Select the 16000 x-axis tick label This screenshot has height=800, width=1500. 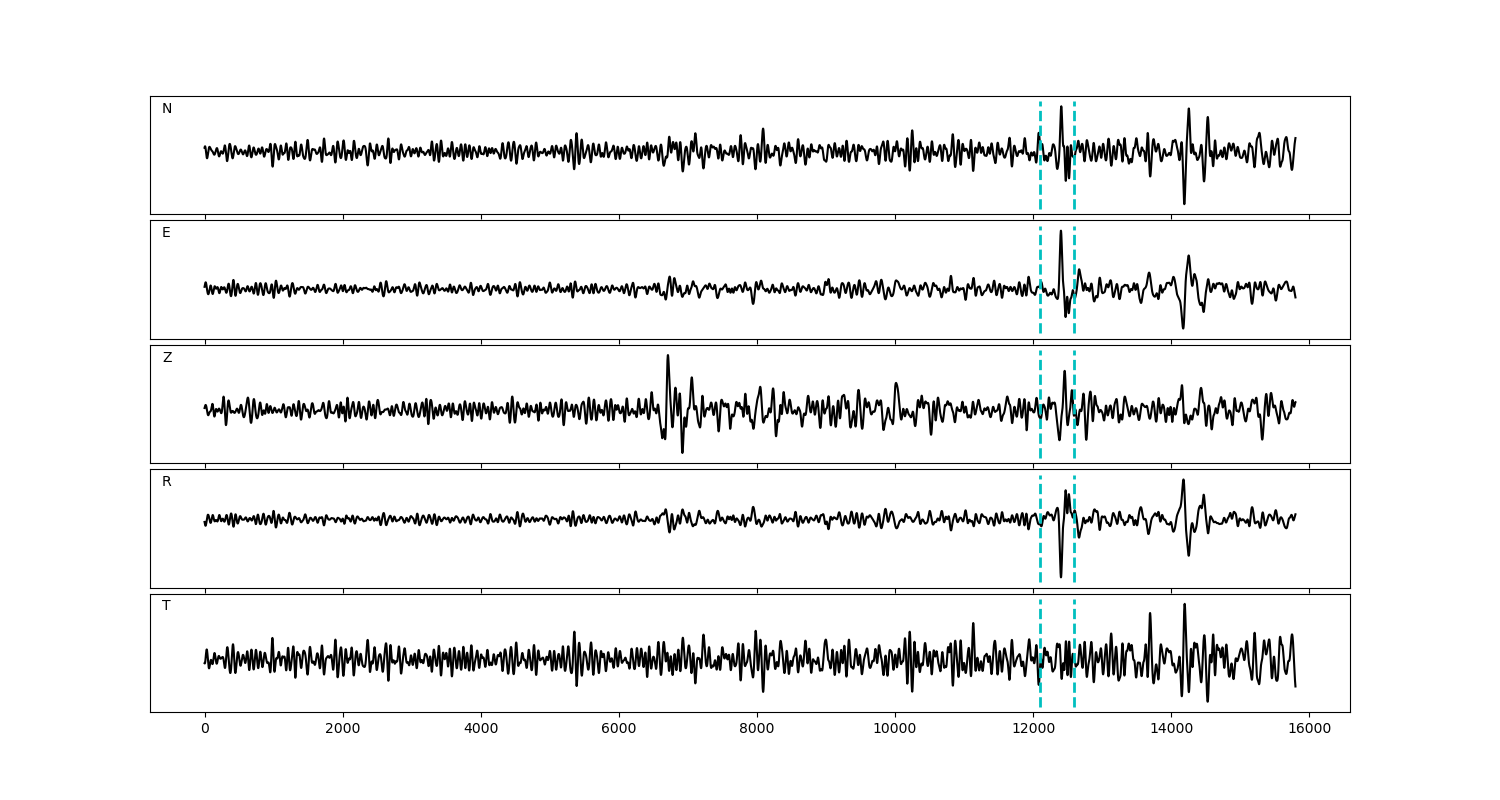coord(1309,729)
